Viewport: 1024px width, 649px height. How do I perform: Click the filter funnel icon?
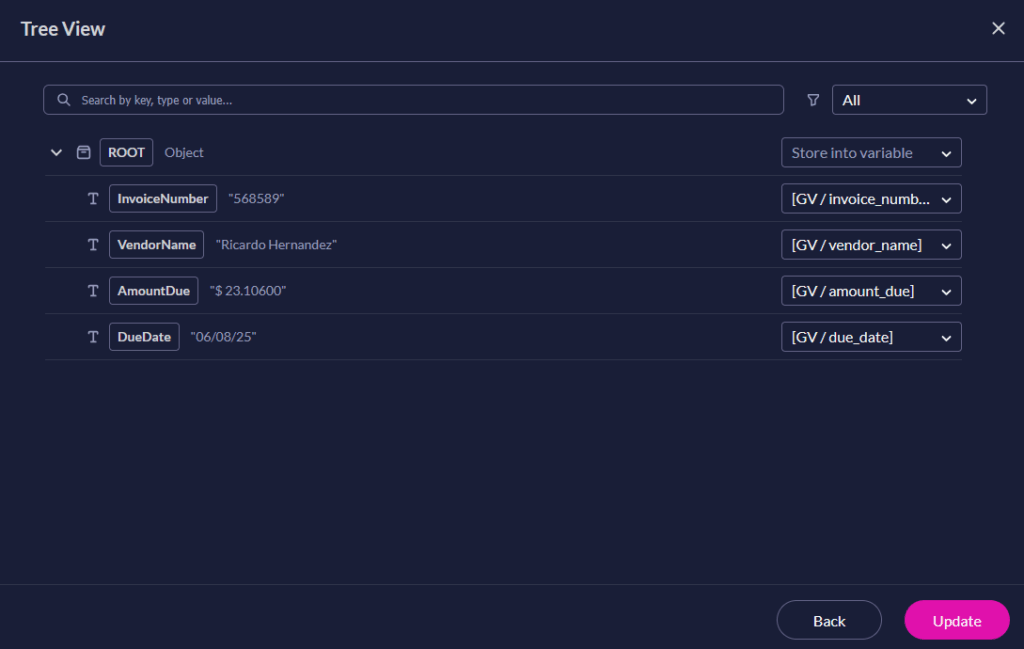(x=813, y=100)
